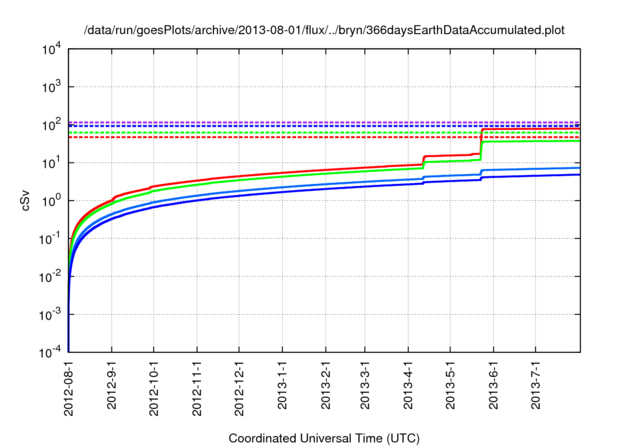Click the plot file path title
640x448 pixels.
pyautogui.click(x=324, y=30)
